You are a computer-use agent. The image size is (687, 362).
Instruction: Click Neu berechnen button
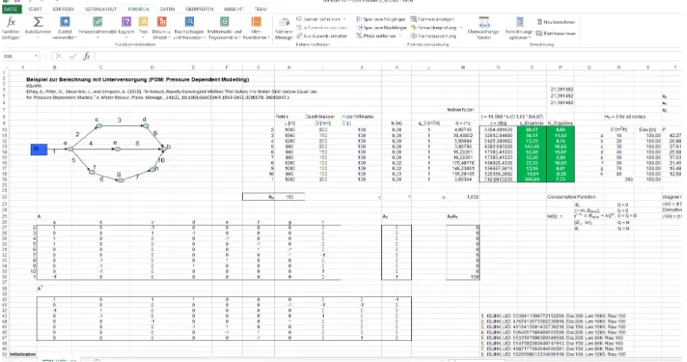556,22
